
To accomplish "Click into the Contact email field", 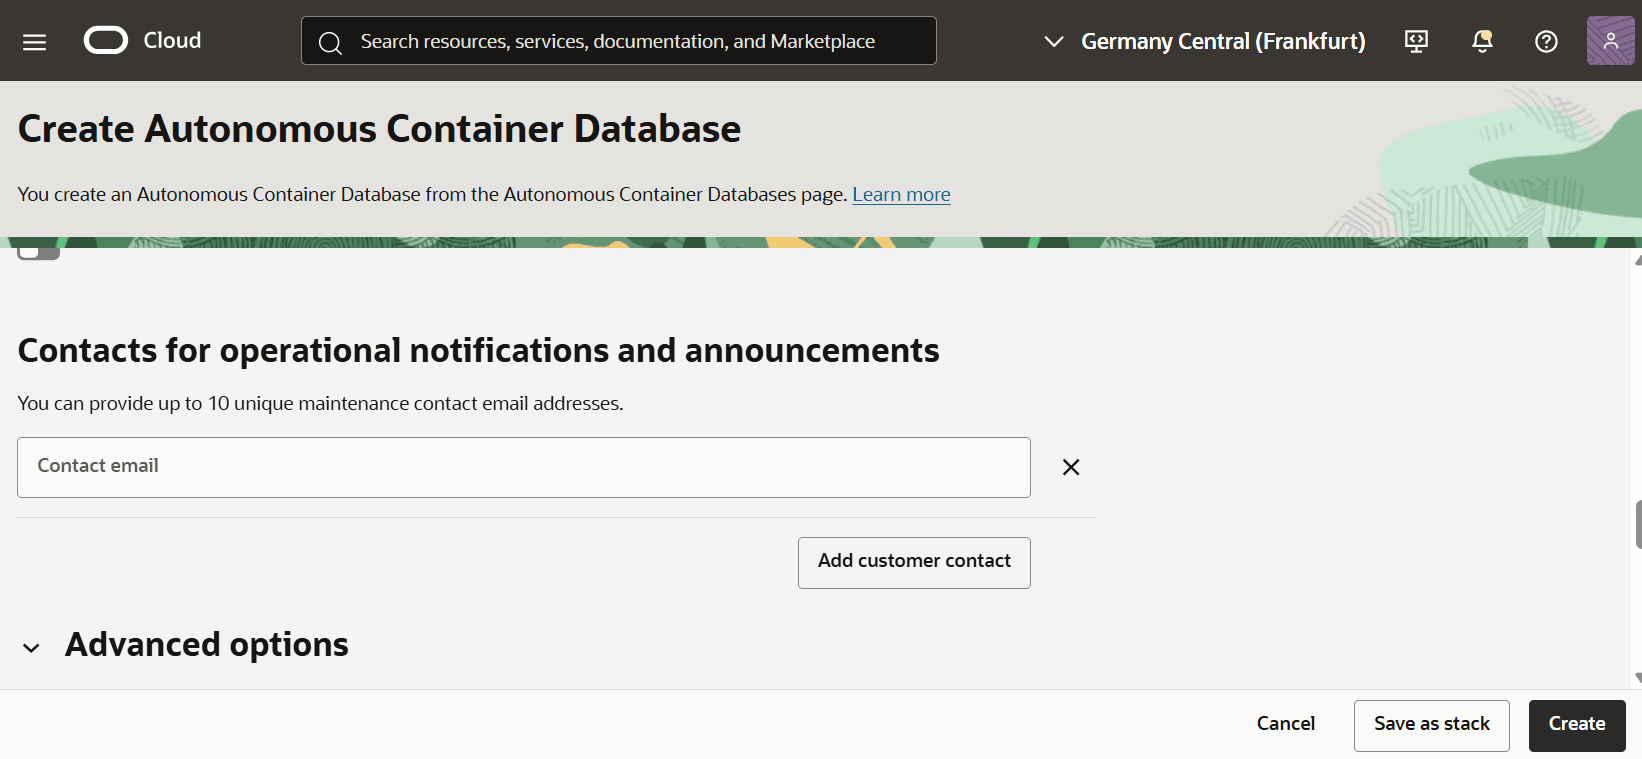I will coord(524,467).
